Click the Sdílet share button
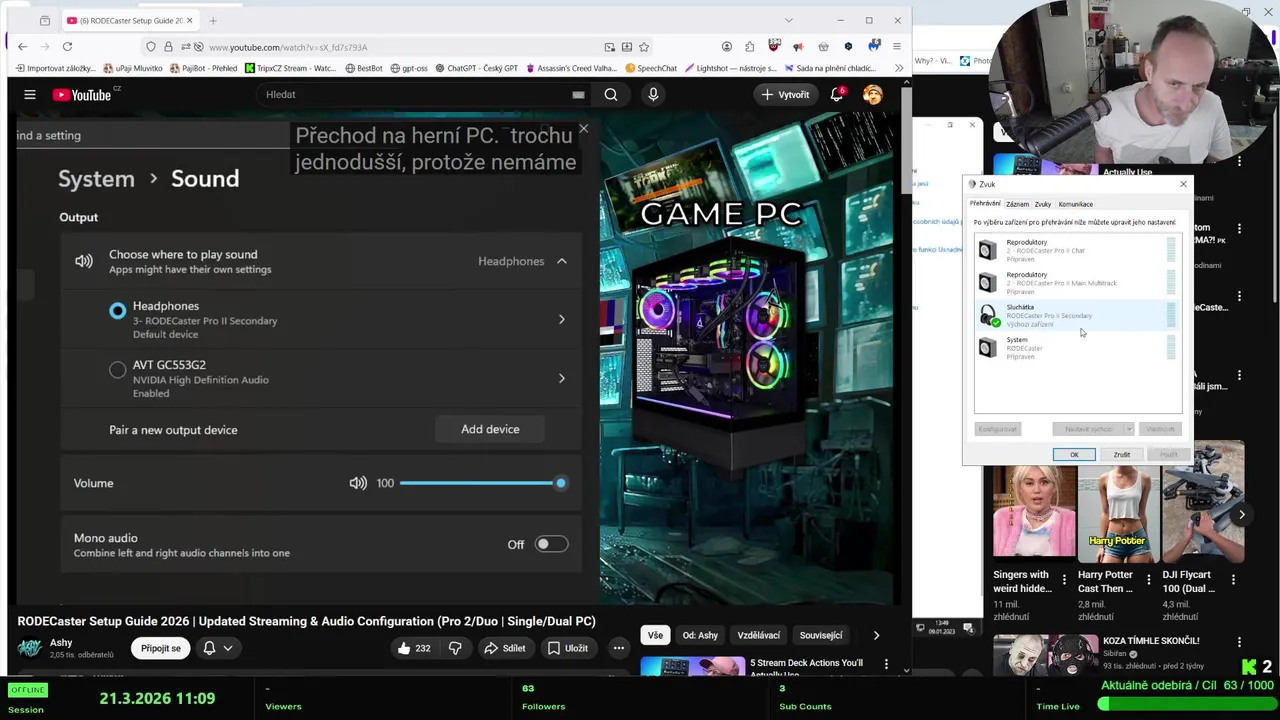The height and width of the screenshot is (720, 1280). tap(504, 648)
